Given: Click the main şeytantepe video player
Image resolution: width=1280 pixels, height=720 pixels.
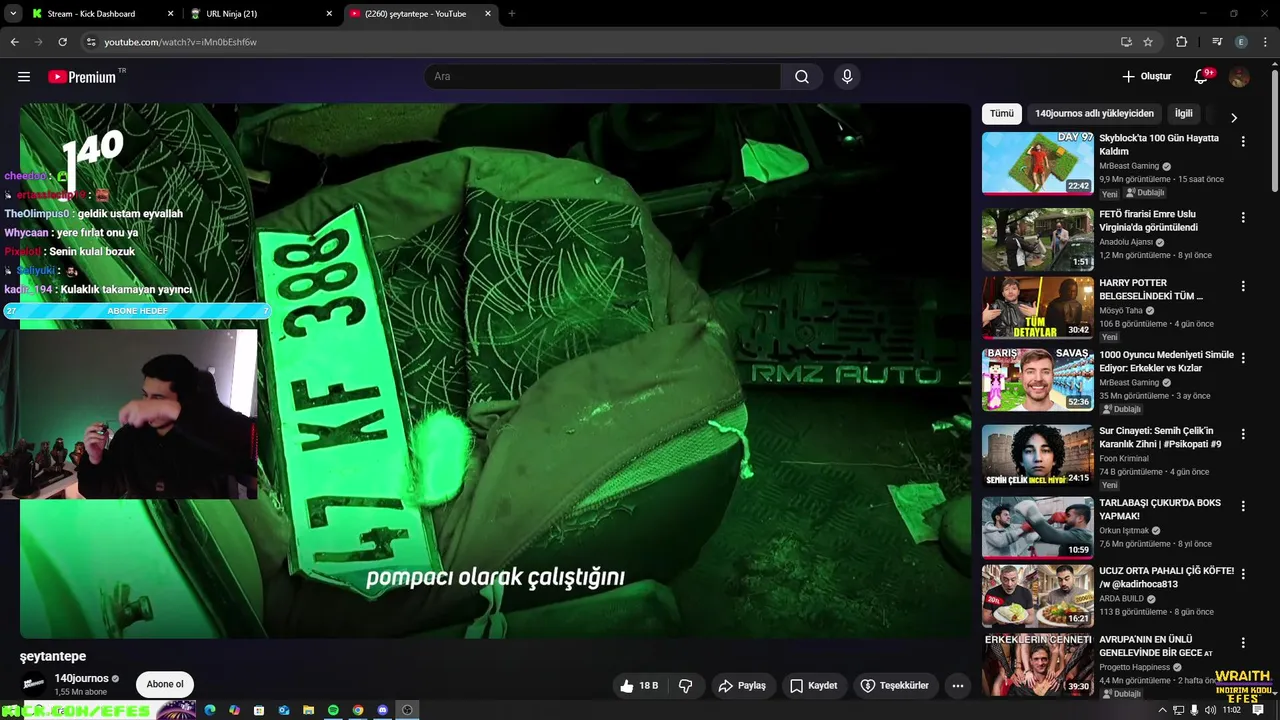Looking at the screenshot, I should pyautogui.click(x=496, y=370).
